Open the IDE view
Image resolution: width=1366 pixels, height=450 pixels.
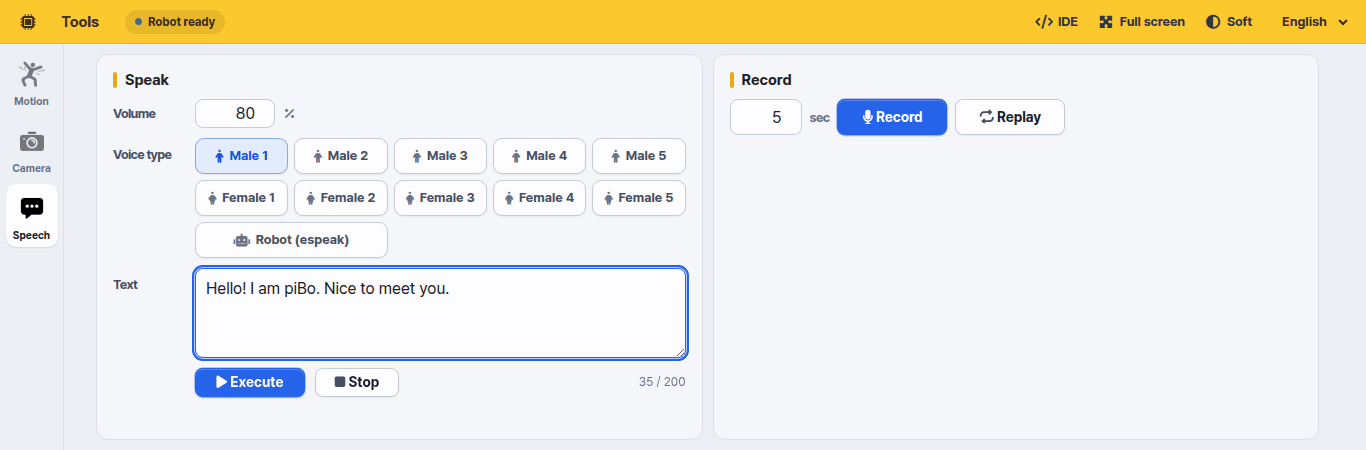pos(1056,22)
